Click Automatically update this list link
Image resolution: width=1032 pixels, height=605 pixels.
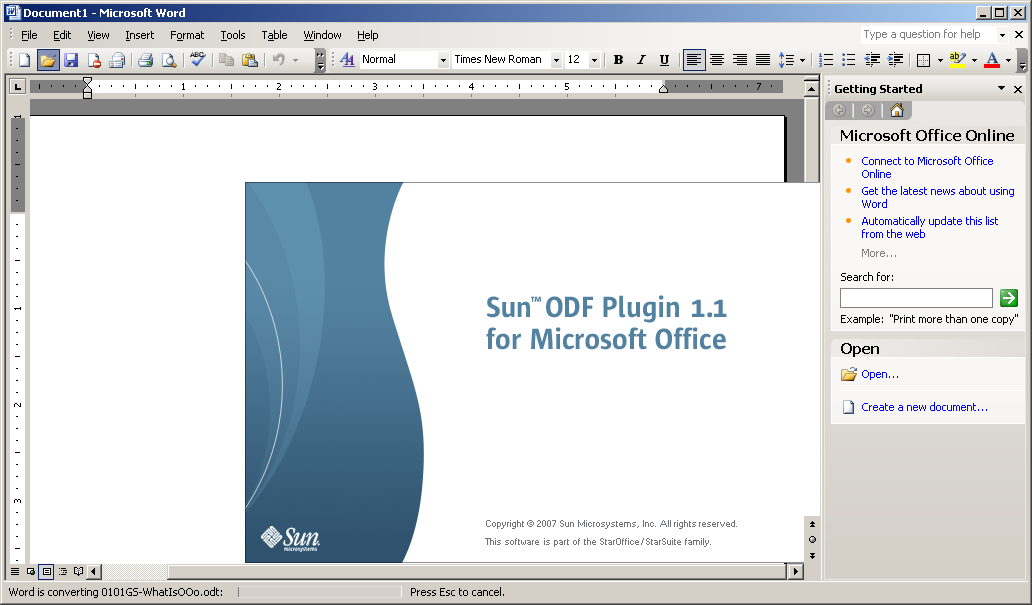coord(929,228)
